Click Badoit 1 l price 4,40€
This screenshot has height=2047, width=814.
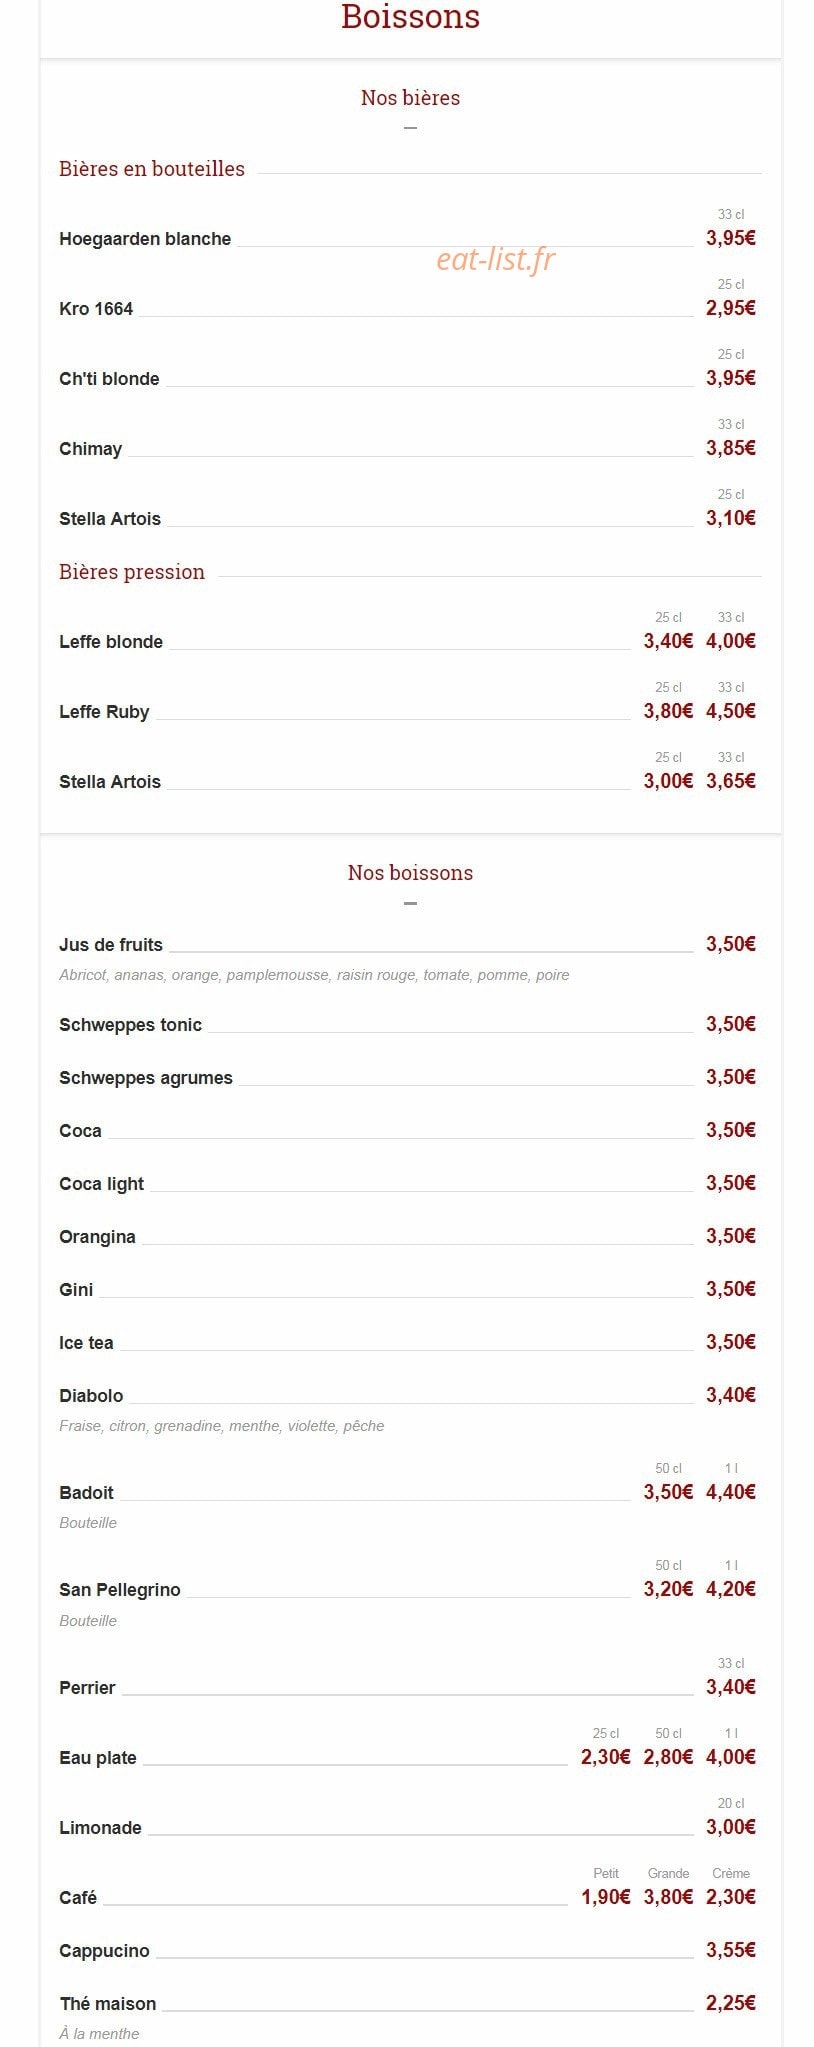pos(731,1492)
